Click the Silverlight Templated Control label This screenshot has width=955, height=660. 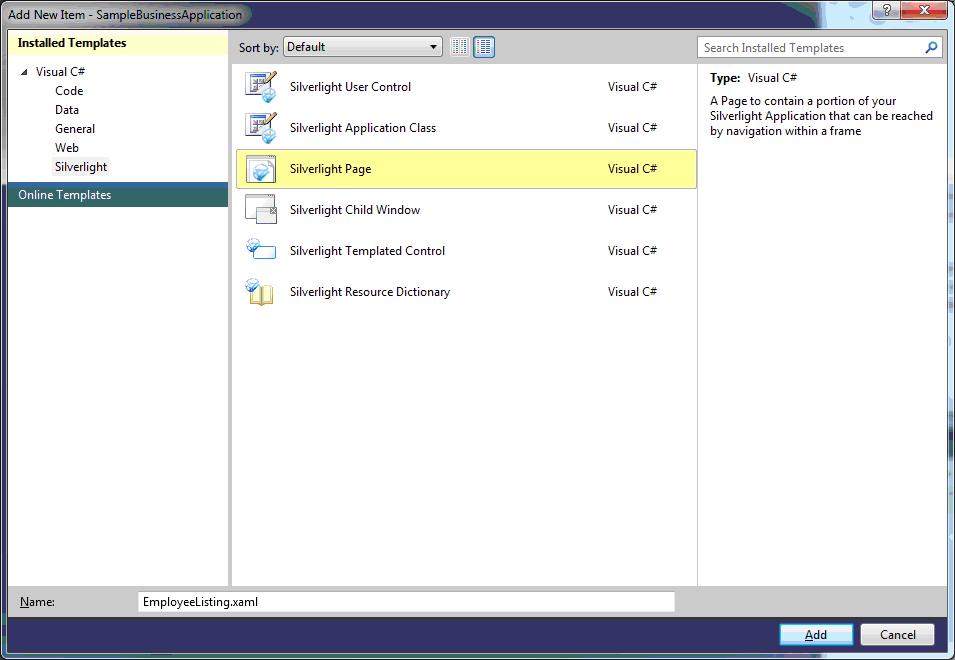tap(367, 250)
